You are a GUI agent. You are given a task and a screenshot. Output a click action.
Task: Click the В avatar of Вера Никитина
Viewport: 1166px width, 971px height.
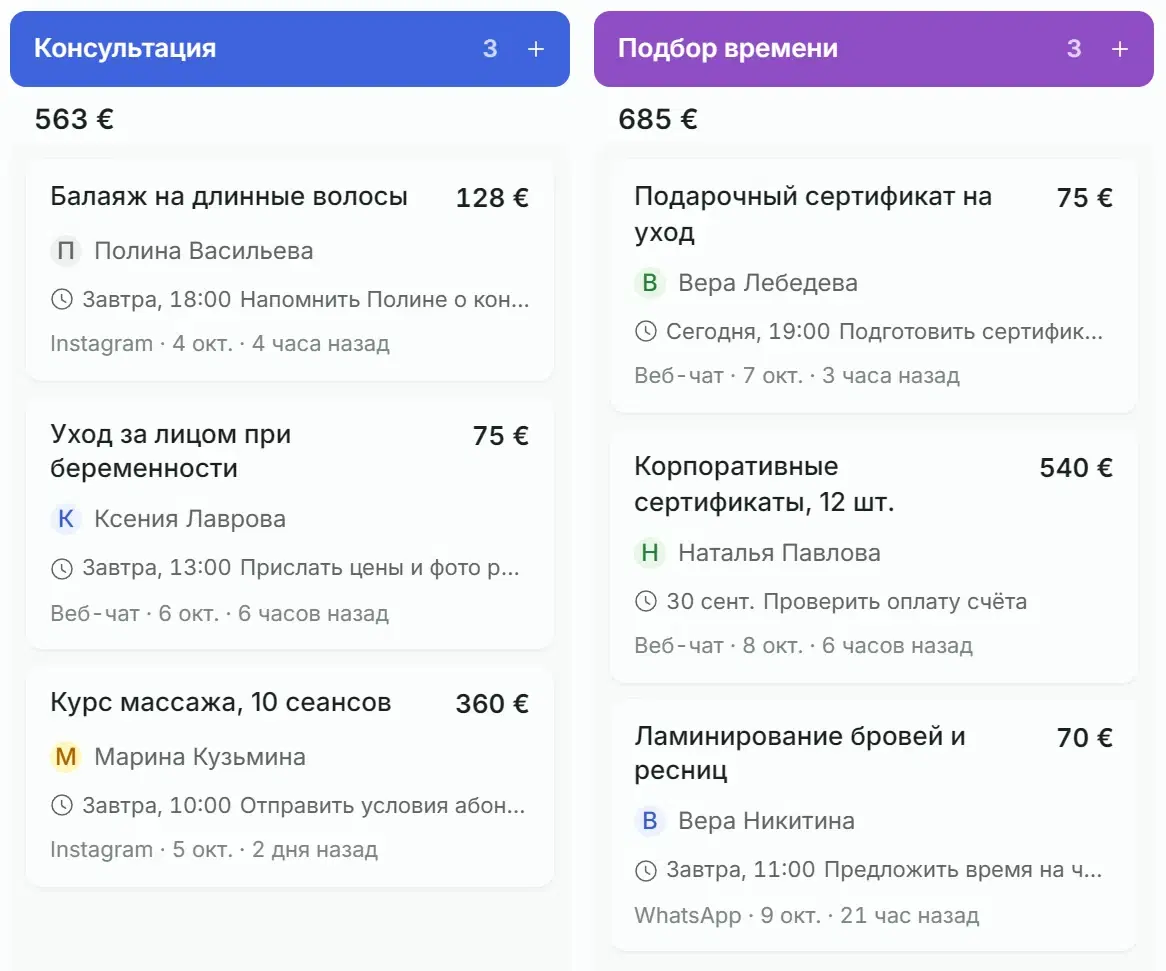pyautogui.click(x=649, y=821)
